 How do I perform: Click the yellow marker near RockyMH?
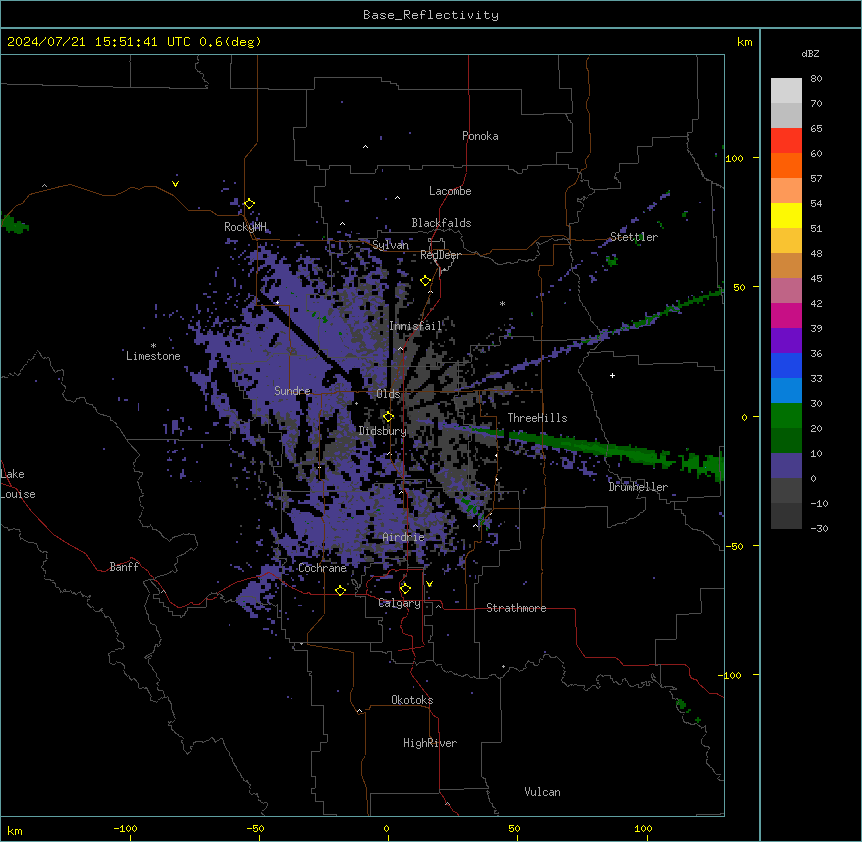[x=249, y=204]
